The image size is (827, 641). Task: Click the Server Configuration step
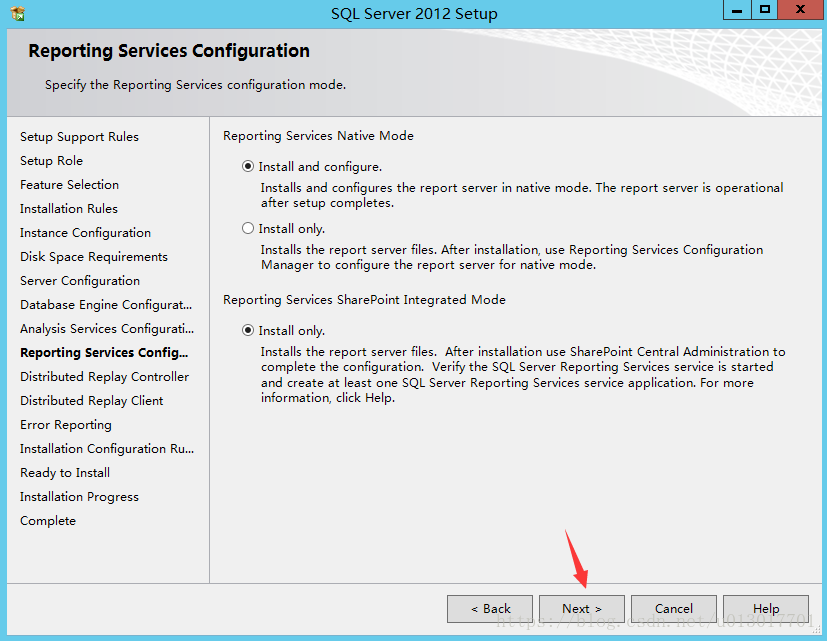pos(80,281)
